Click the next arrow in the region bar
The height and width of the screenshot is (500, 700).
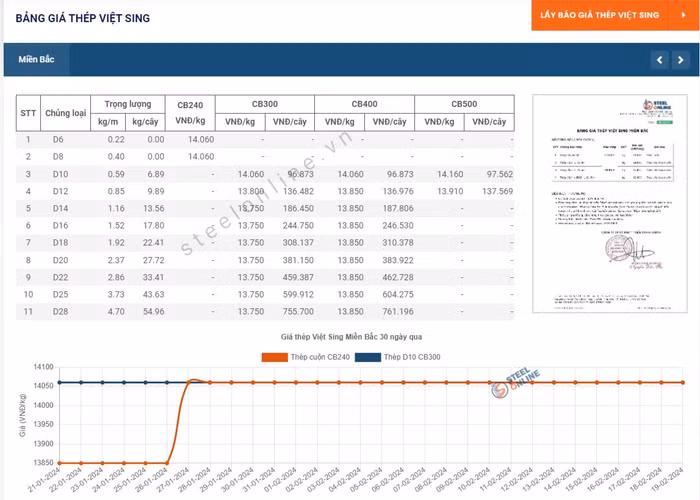tap(681, 60)
